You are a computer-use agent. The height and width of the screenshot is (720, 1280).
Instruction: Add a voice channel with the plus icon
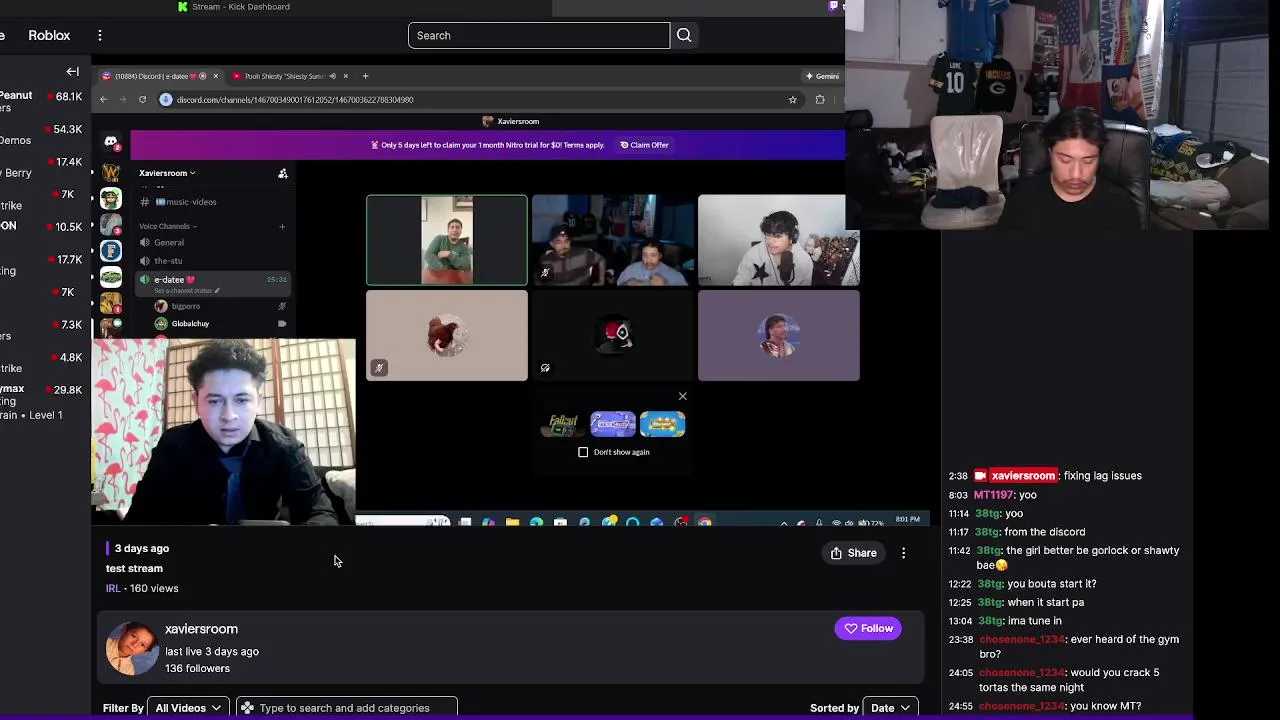pyautogui.click(x=282, y=226)
